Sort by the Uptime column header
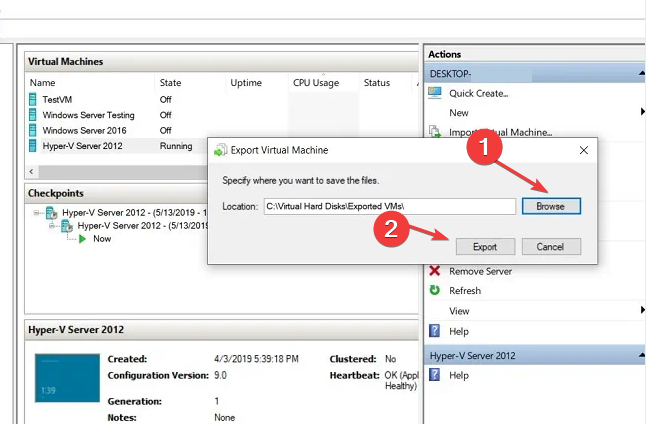The image size is (649, 424). tap(246, 83)
